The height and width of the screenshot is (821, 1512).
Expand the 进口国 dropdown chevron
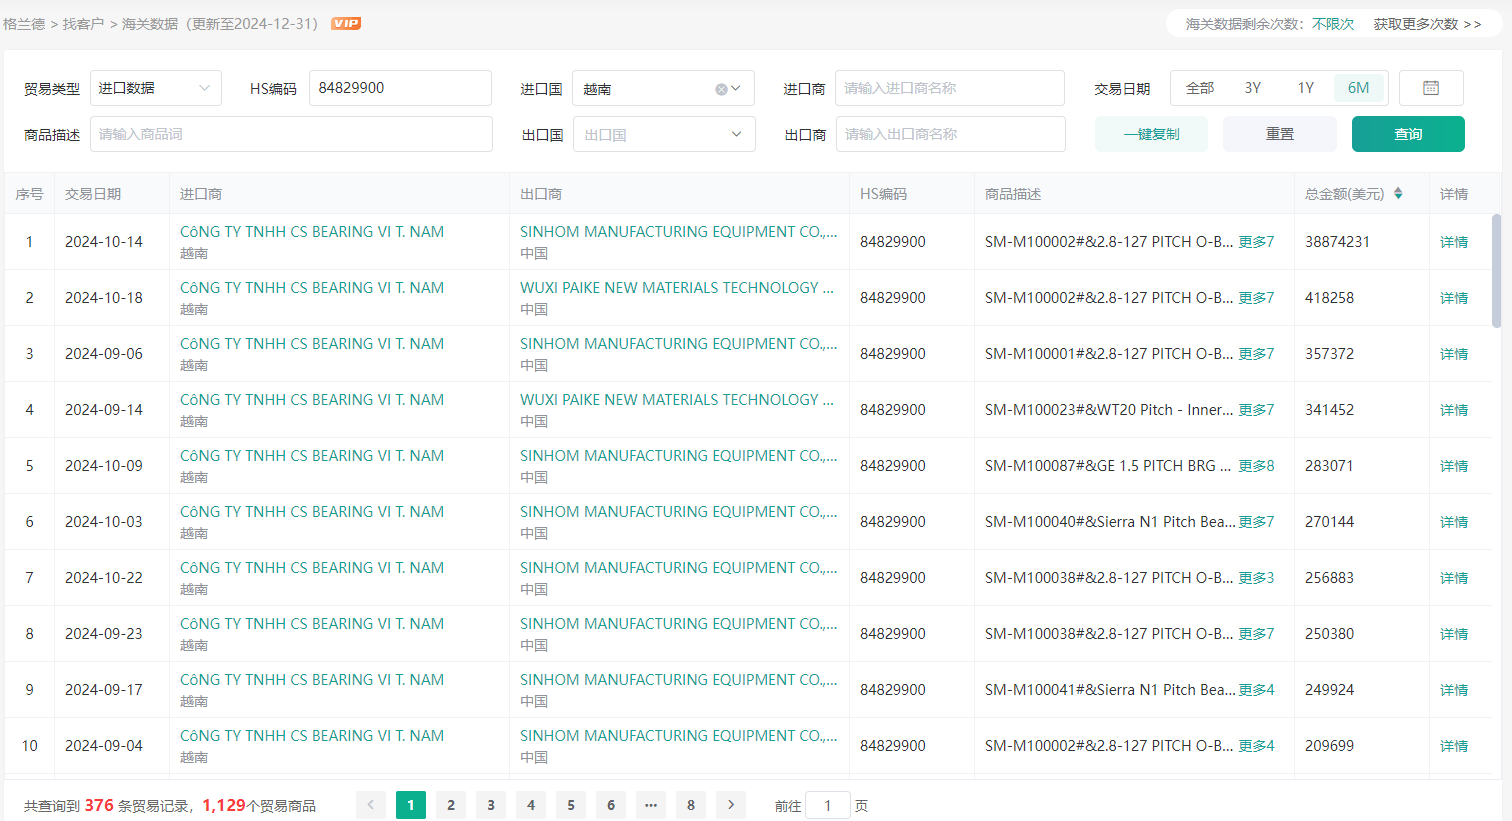[x=736, y=89]
